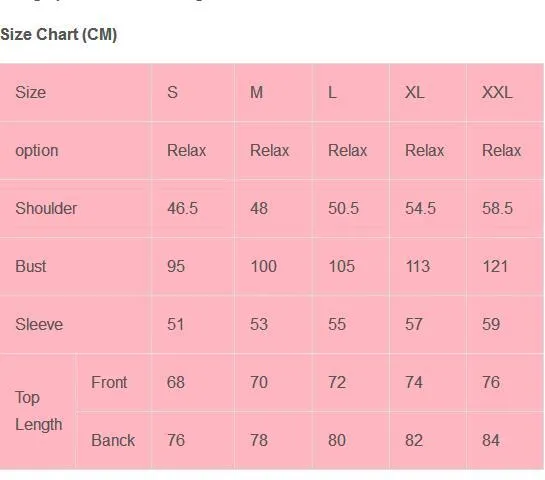The width and height of the screenshot is (545, 480).
Task: Select back length value 84
Action: coord(491,440)
